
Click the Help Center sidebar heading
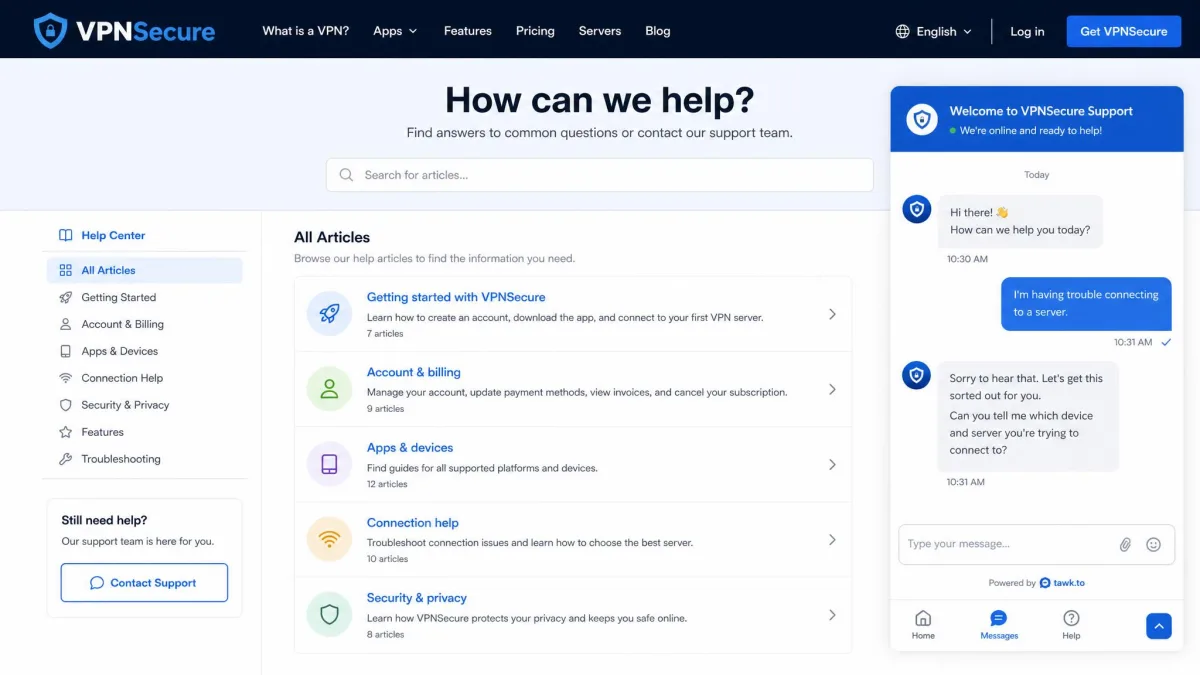pyautogui.click(x=113, y=236)
